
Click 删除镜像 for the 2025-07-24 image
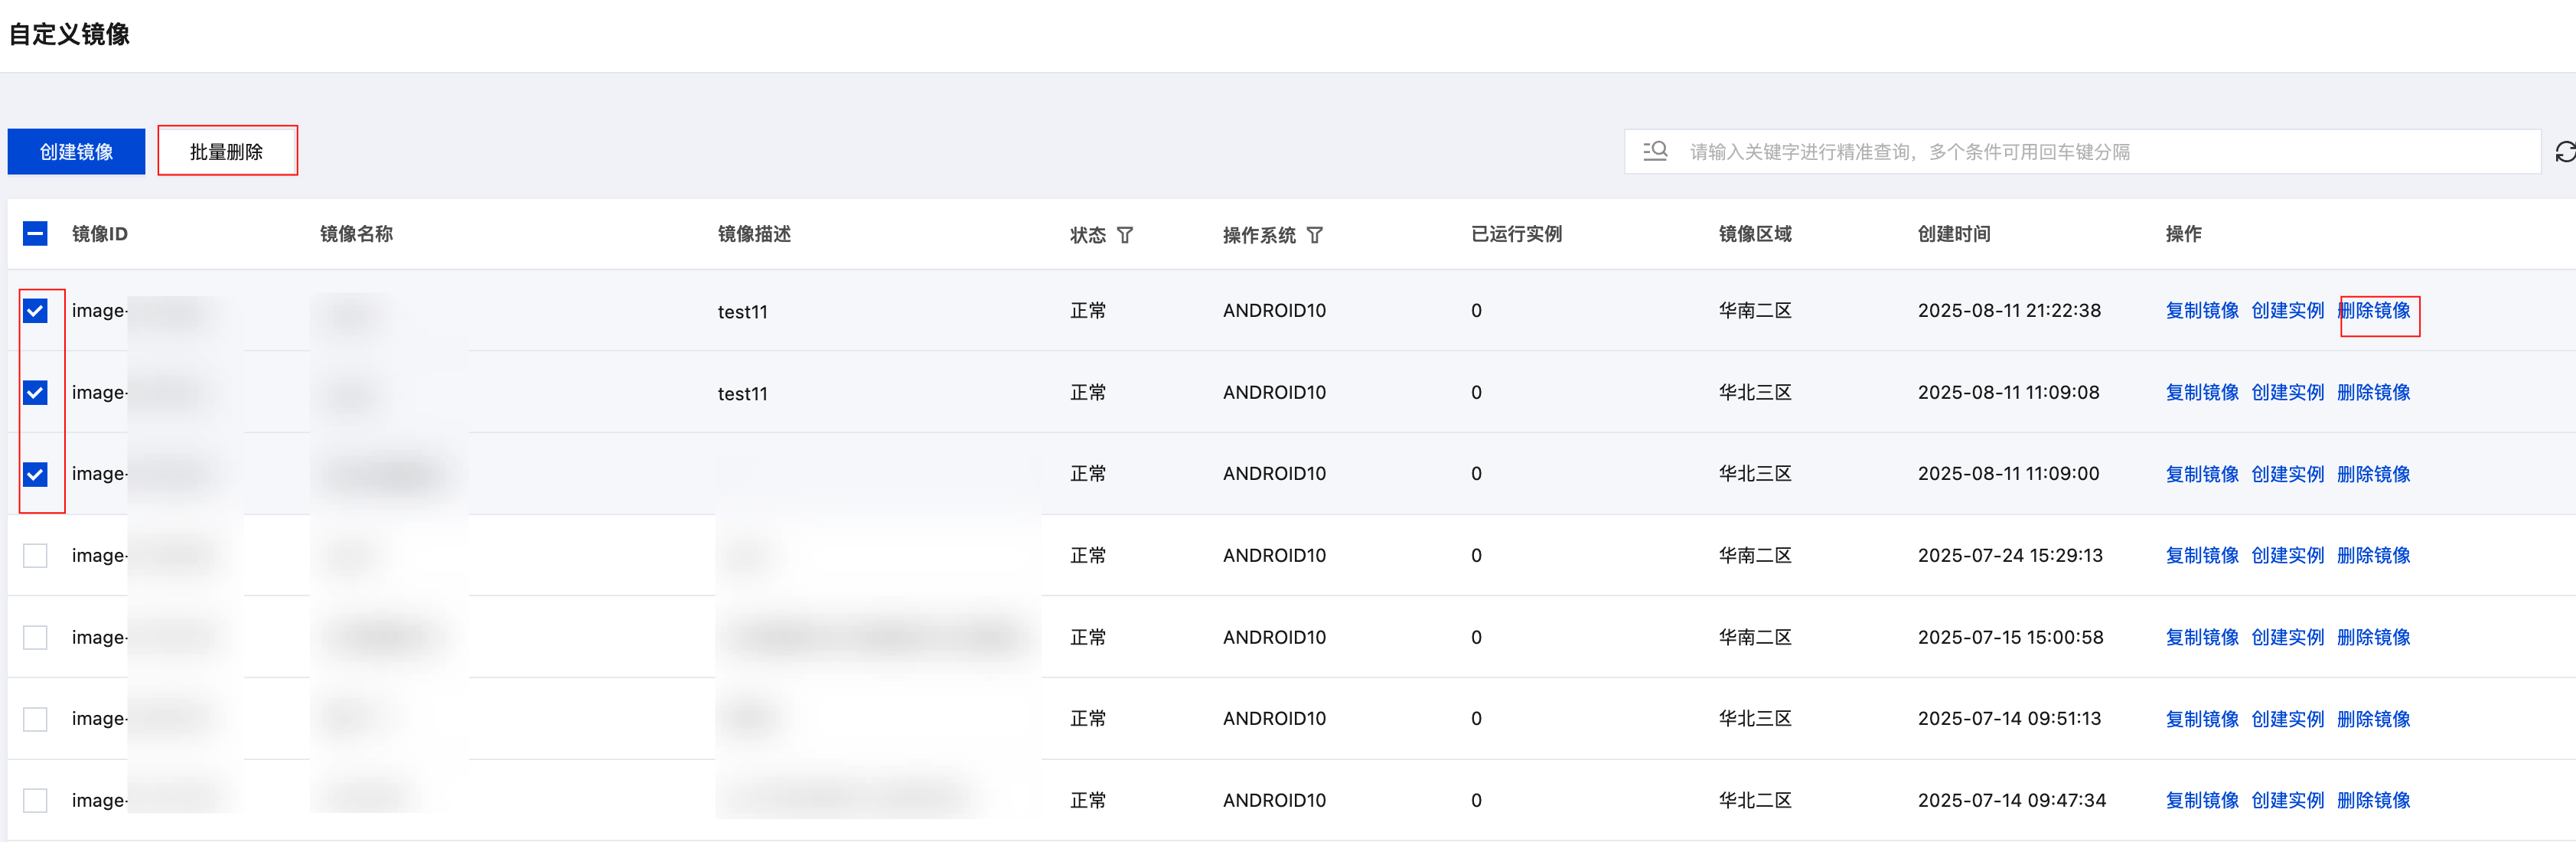pyautogui.click(x=2374, y=555)
